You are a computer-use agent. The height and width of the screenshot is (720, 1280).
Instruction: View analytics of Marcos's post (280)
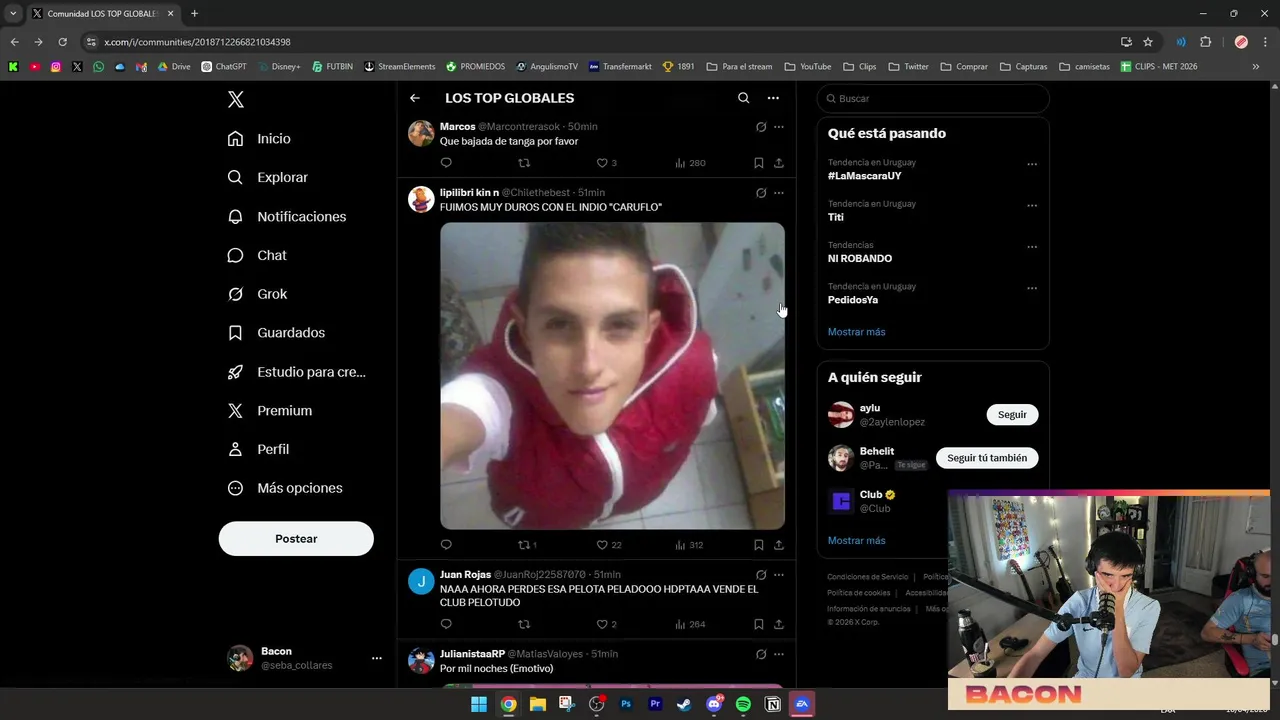point(690,163)
